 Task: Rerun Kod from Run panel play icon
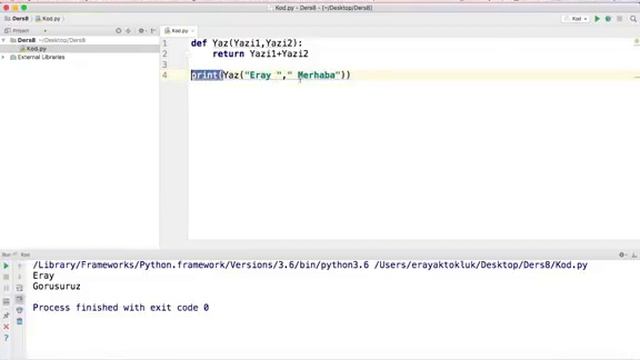(x=6, y=266)
